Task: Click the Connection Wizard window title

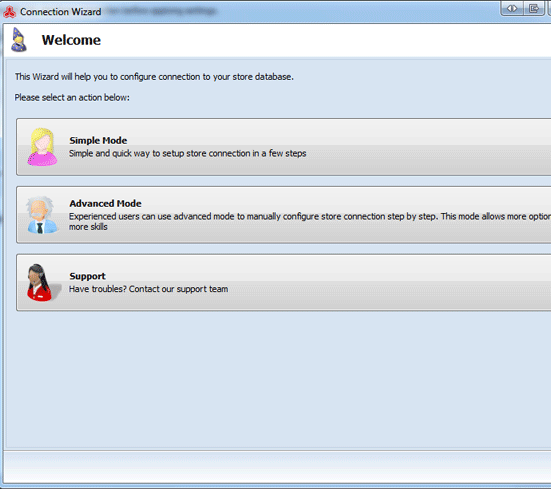Action: (60, 12)
